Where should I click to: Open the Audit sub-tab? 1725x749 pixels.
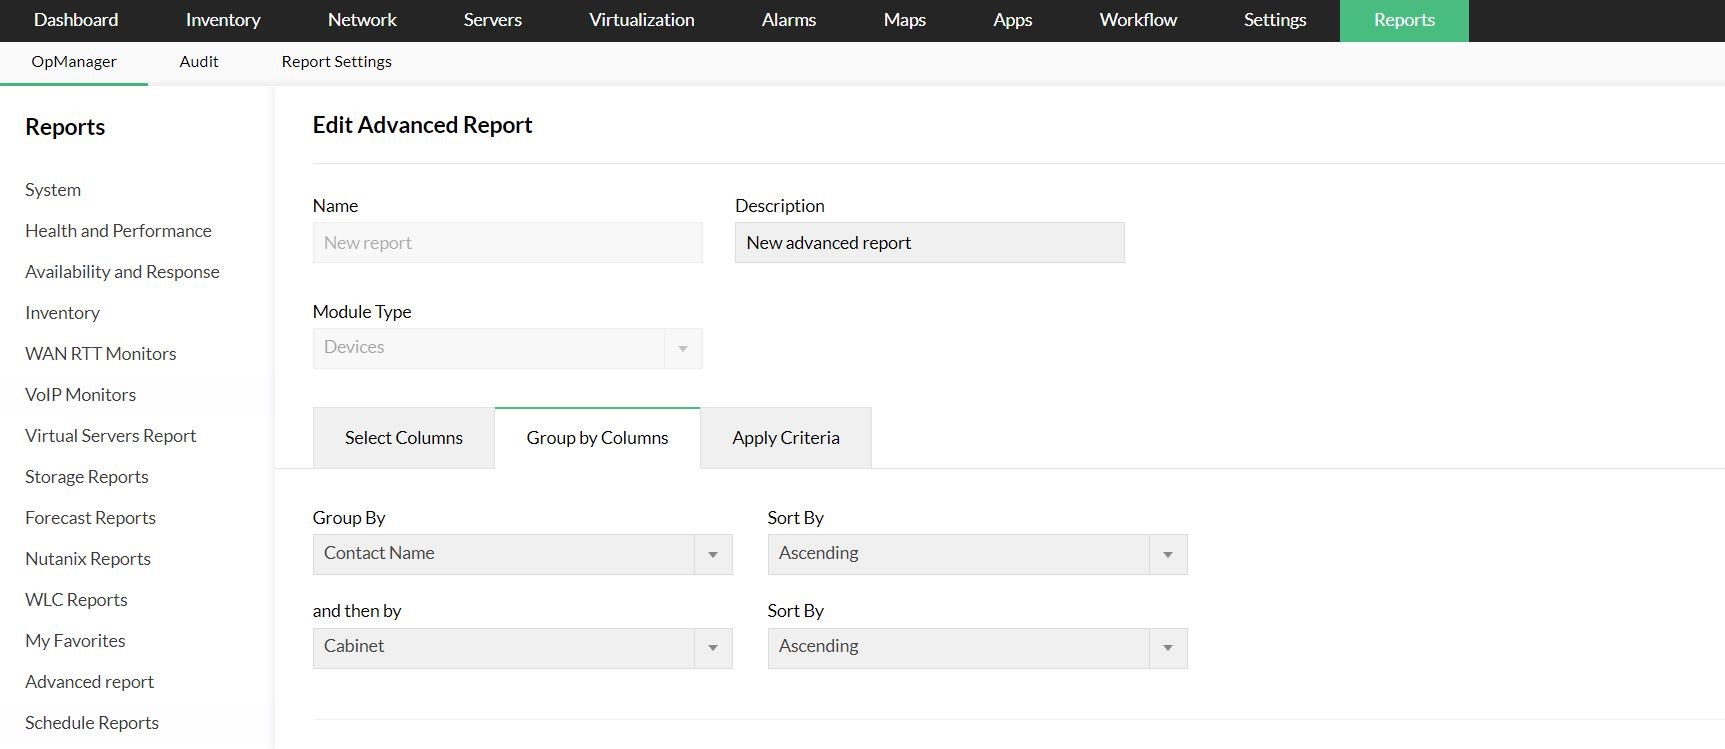[x=199, y=62]
